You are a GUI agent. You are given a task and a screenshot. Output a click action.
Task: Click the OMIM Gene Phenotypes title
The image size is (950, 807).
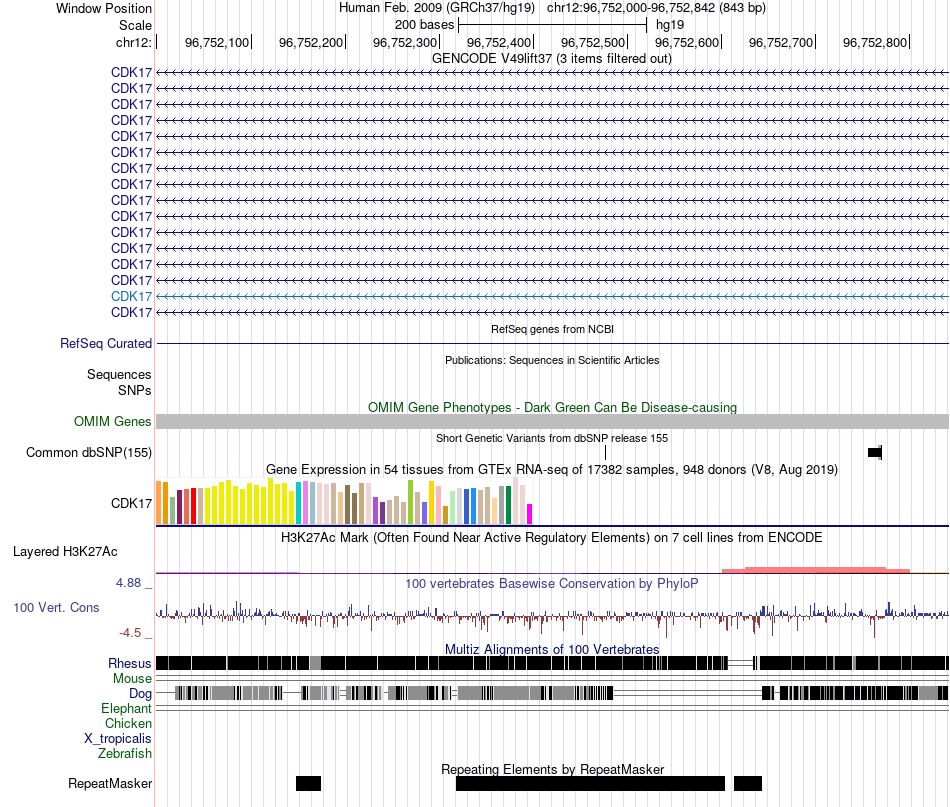tap(553, 408)
